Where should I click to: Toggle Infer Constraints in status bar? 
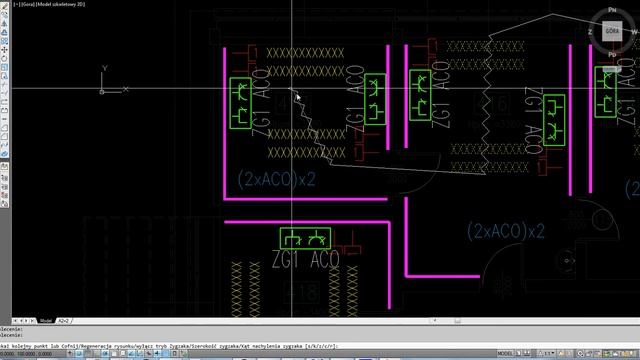click(x=70, y=353)
